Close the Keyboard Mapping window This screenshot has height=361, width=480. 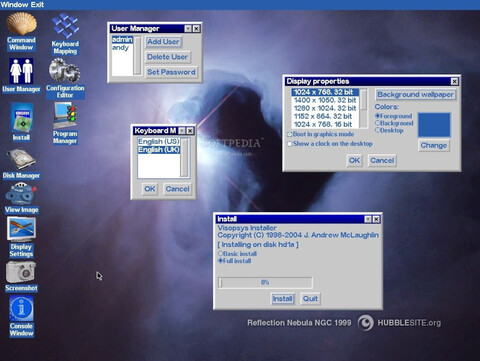coord(190,131)
